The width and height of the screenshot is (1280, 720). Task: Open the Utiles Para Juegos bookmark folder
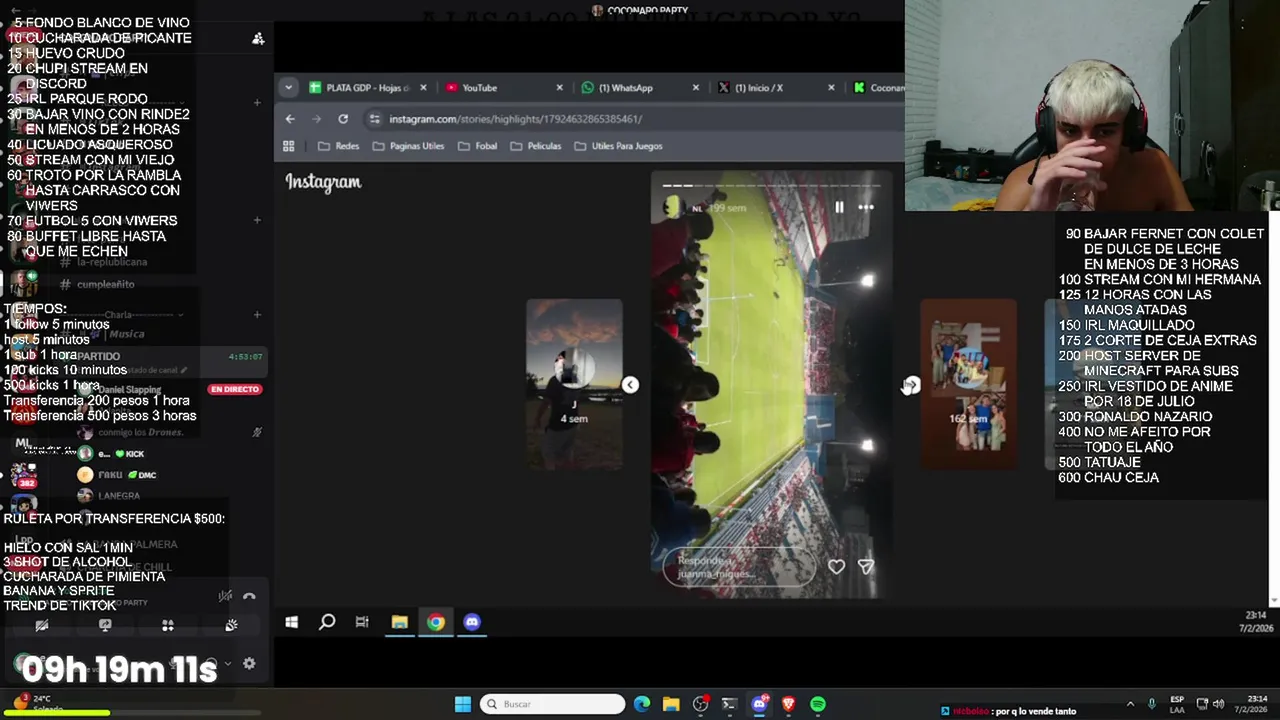point(618,146)
